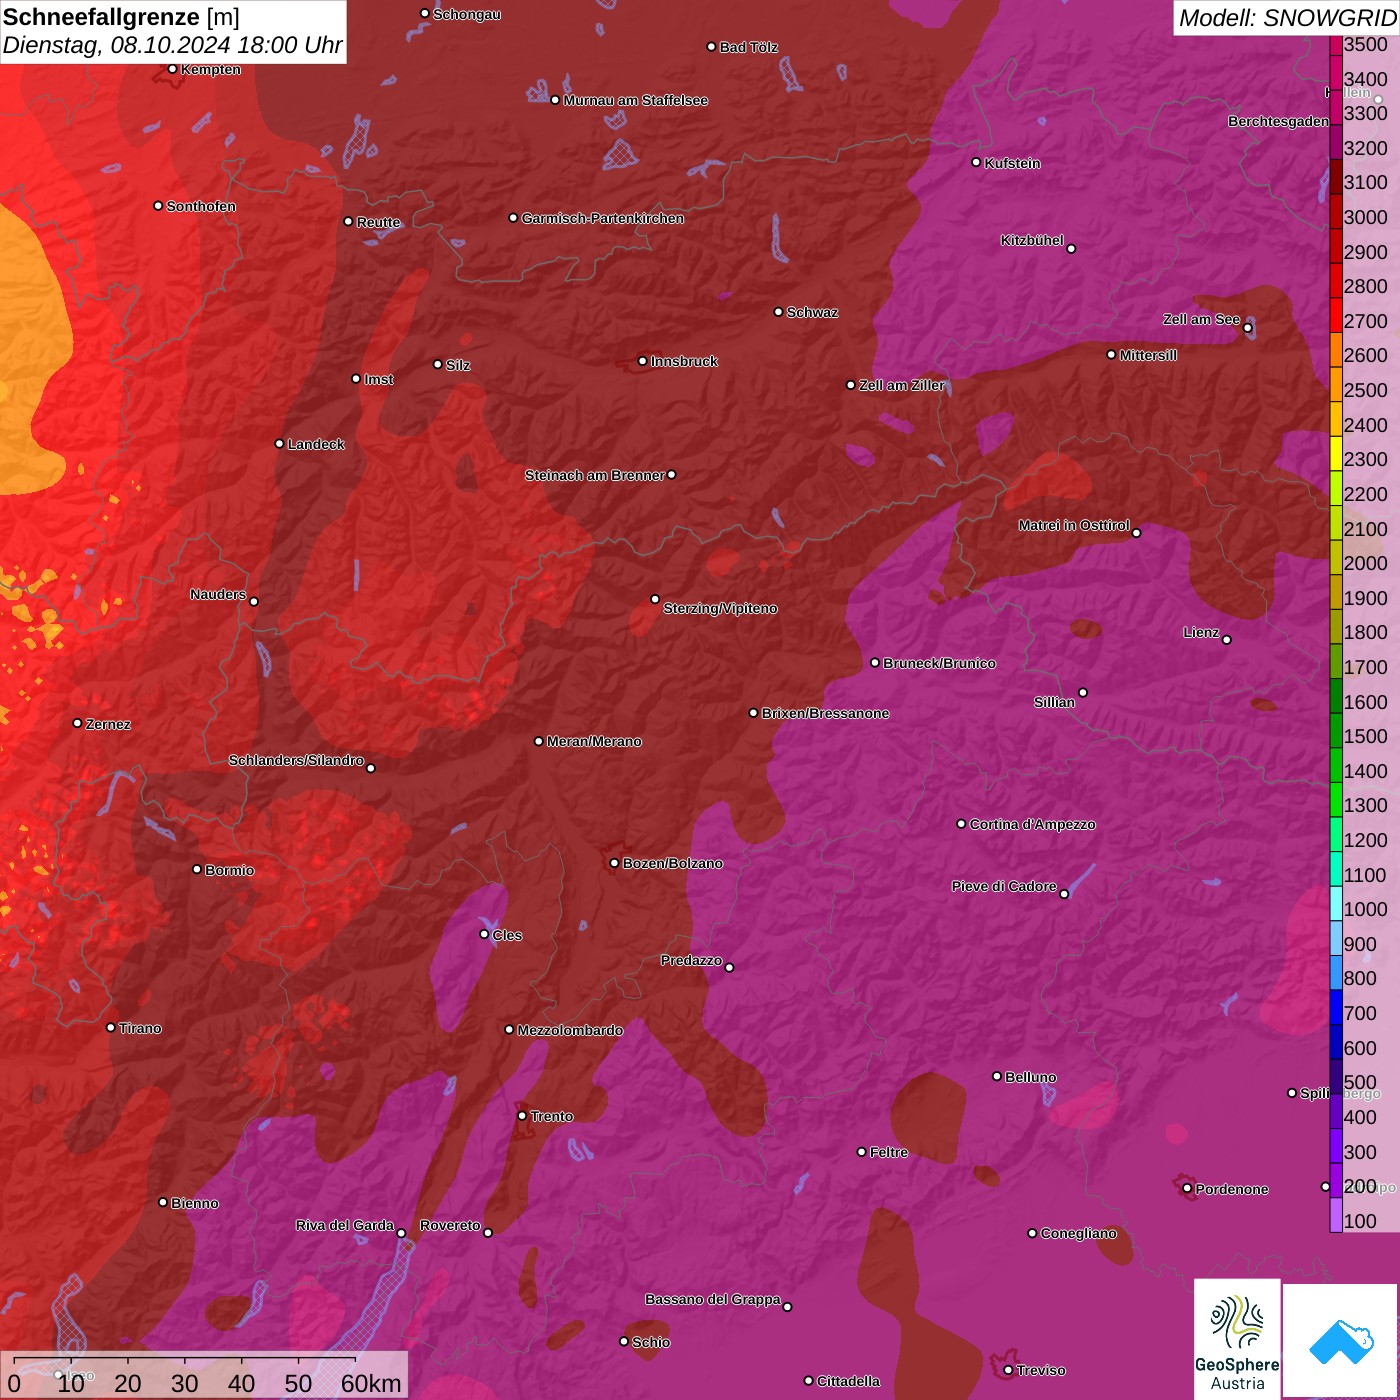Image resolution: width=1400 pixels, height=1400 pixels.
Task: Click the Meran/Merano label
Action: tap(594, 741)
